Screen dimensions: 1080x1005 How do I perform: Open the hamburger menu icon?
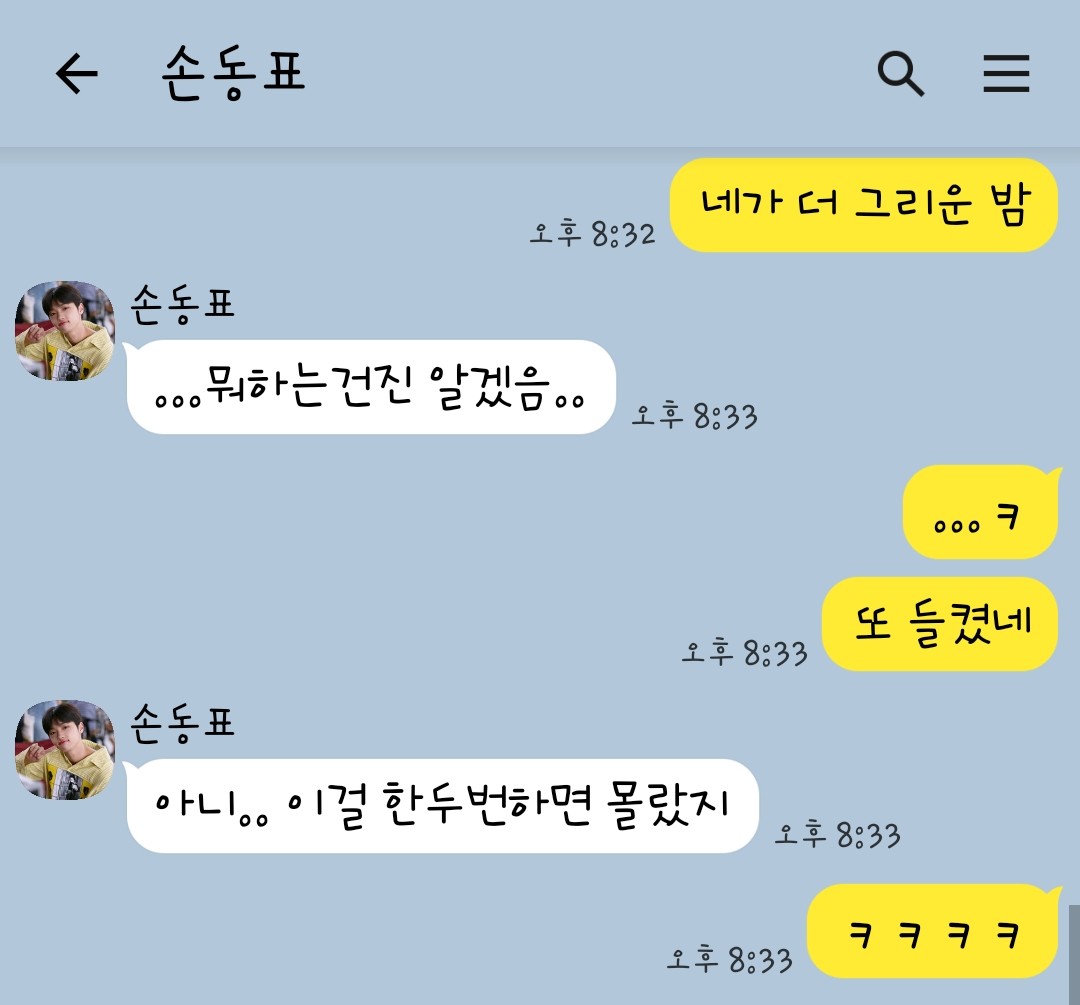1006,74
